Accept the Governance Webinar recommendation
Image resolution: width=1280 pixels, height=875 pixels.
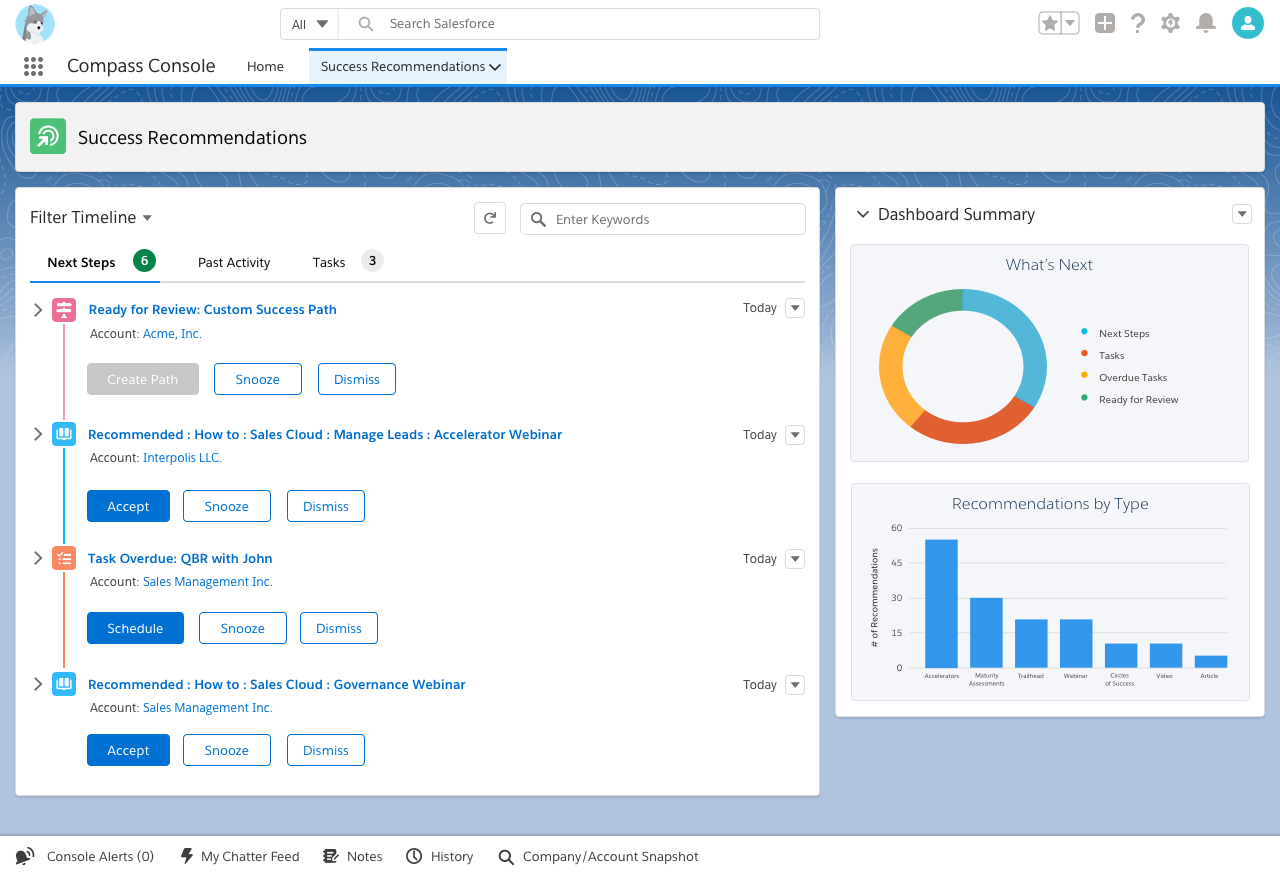[x=128, y=750]
